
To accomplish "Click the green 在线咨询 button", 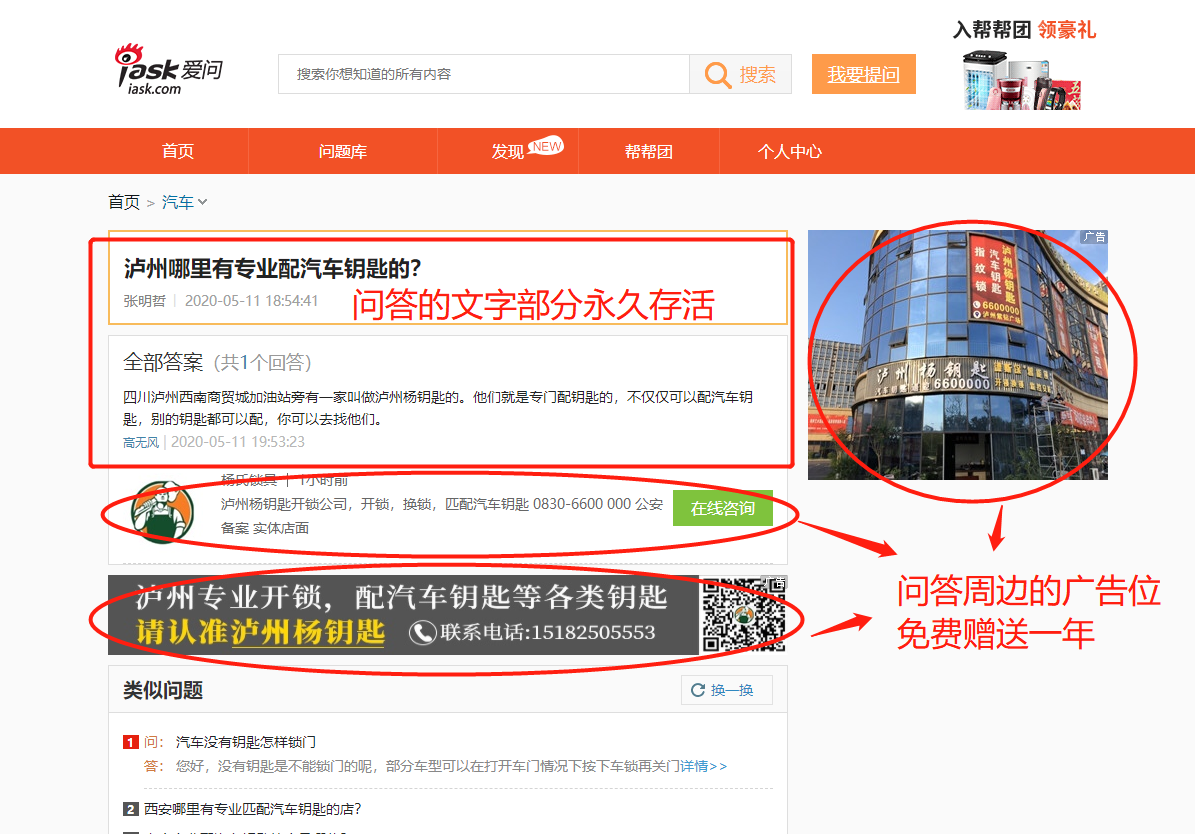I will [x=722, y=508].
